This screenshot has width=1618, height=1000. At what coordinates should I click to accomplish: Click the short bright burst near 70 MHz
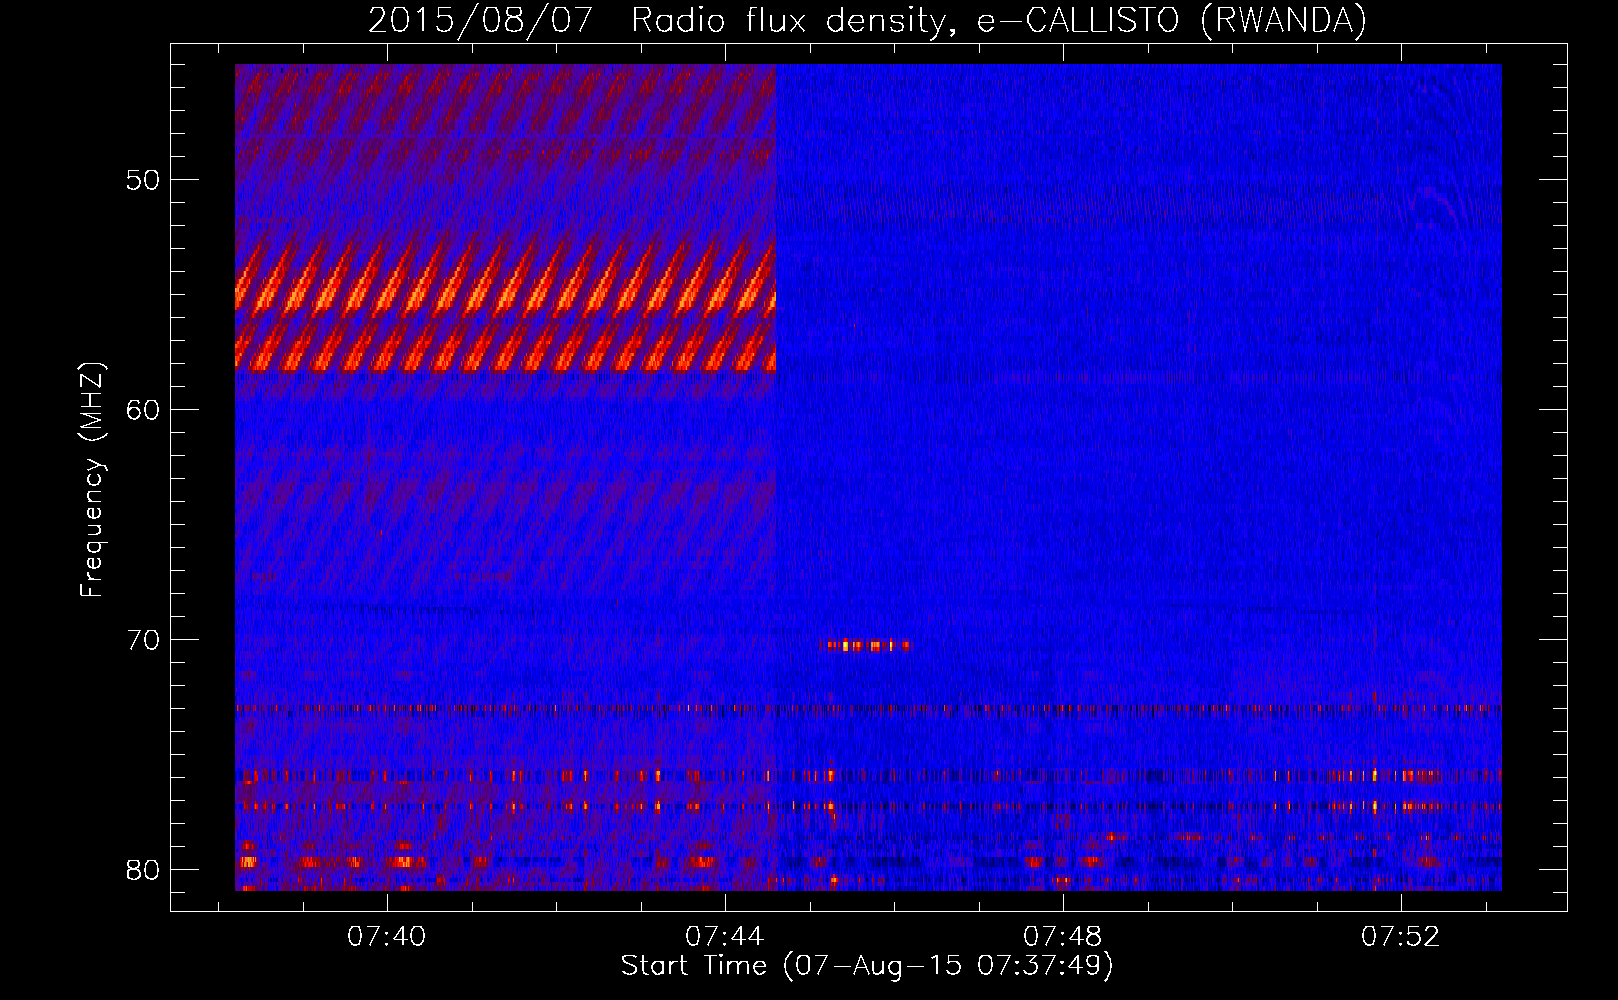click(866, 645)
